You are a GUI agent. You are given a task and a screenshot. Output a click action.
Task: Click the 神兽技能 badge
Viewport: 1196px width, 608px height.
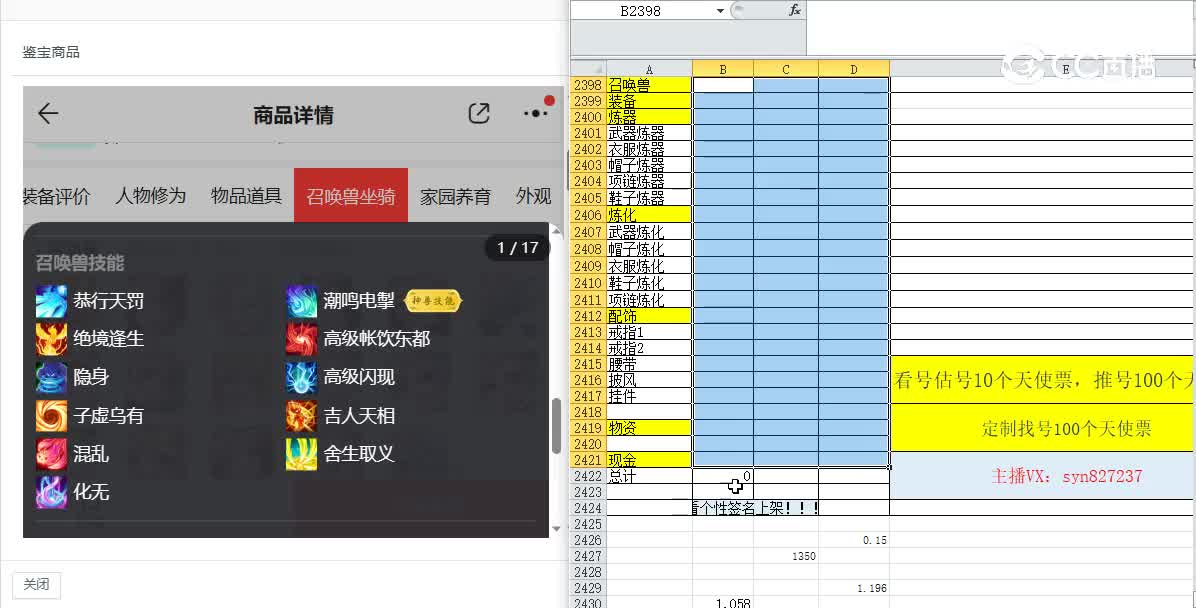click(433, 301)
